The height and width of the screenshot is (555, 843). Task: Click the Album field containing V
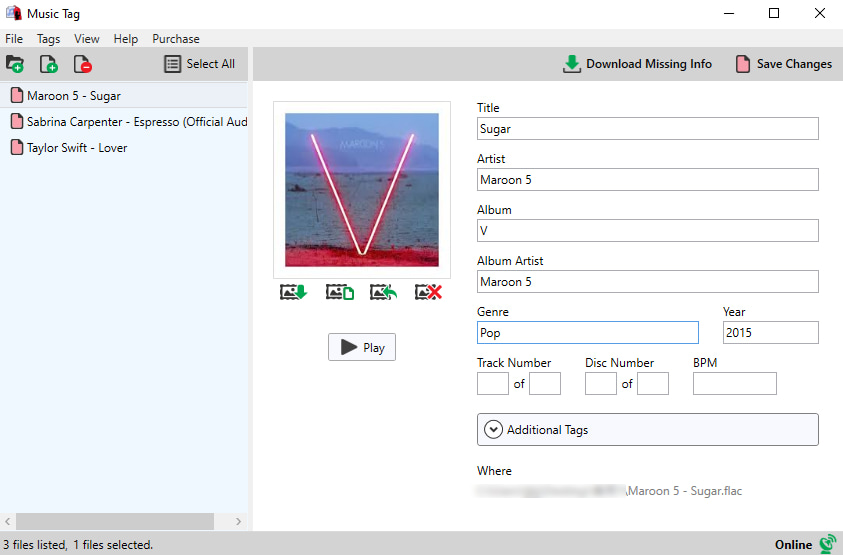coord(648,231)
